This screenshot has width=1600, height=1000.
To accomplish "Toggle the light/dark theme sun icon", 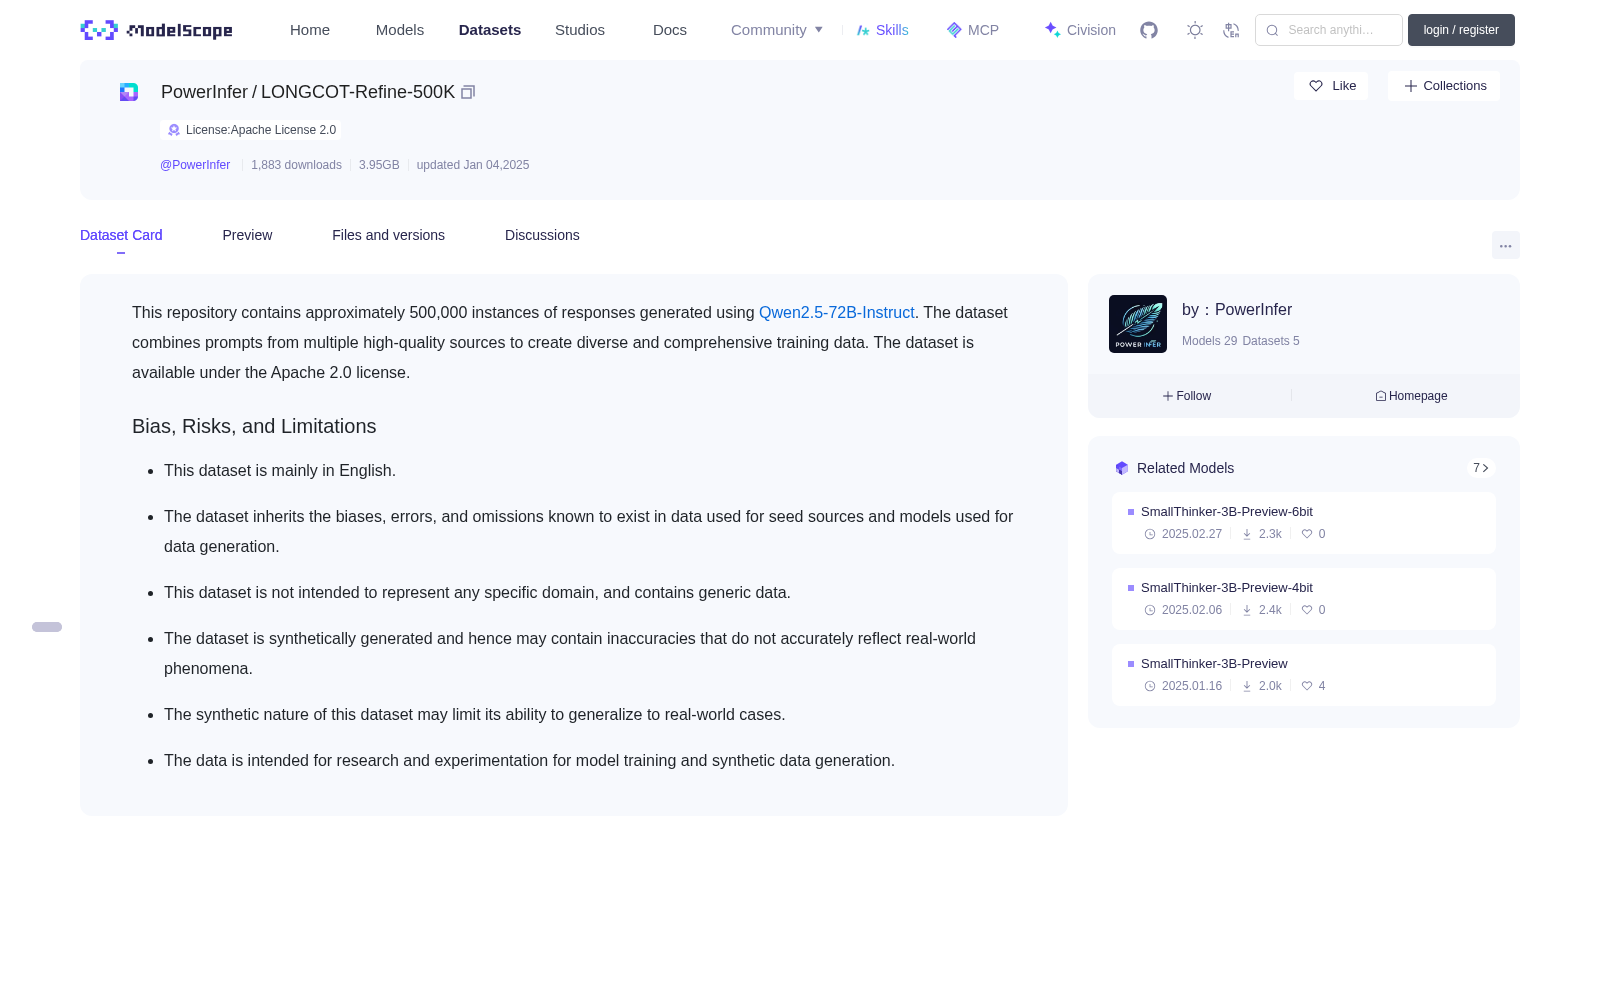I will click(1195, 30).
